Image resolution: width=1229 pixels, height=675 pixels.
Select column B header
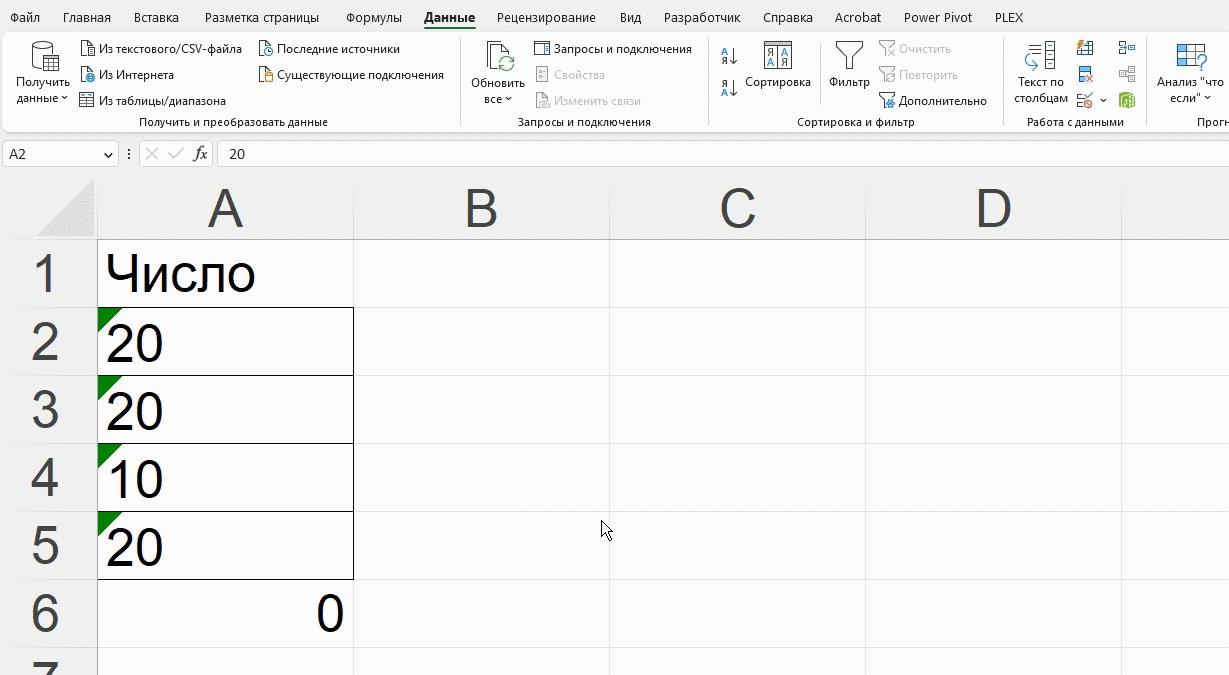click(x=481, y=209)
